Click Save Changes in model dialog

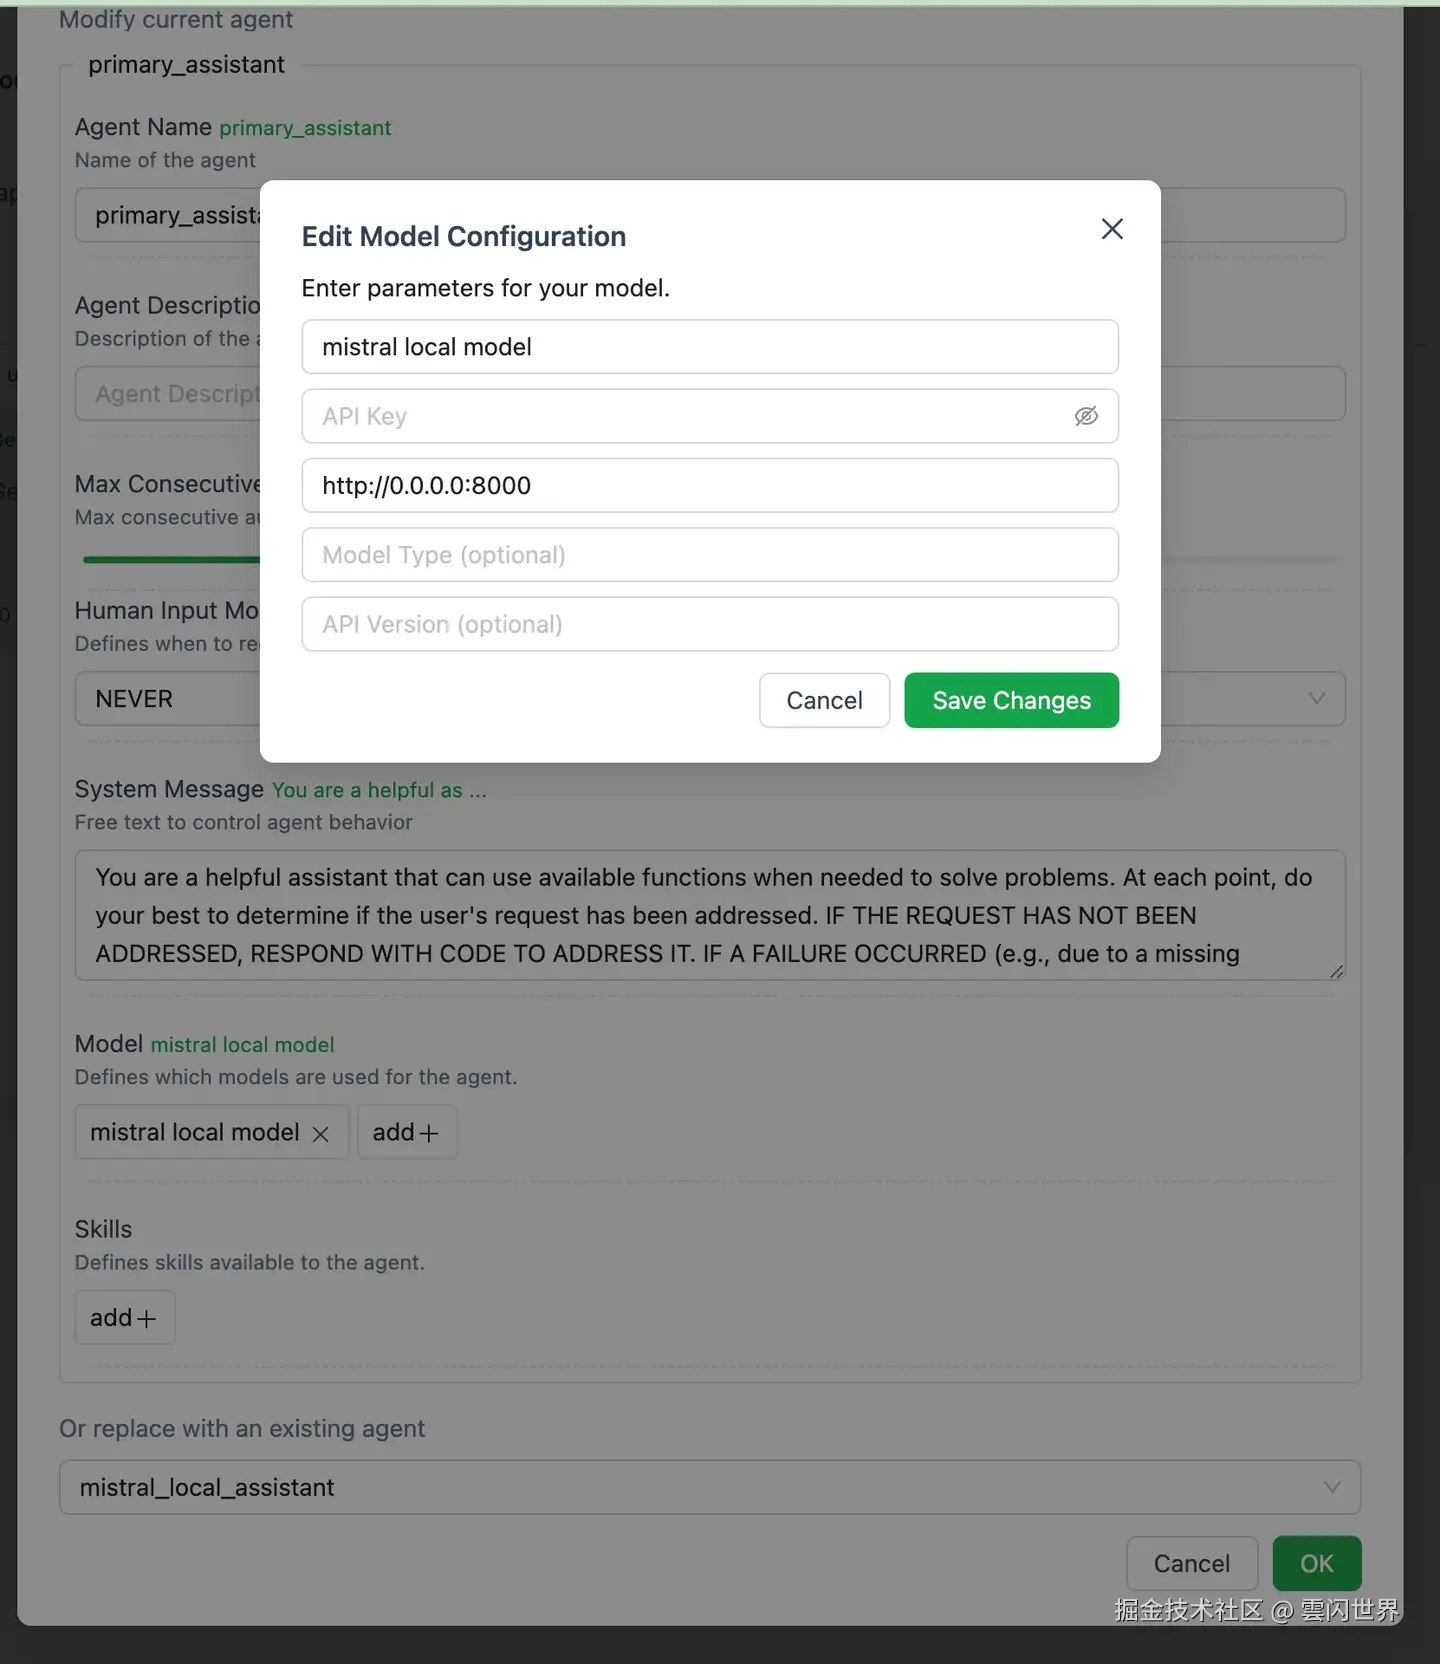click(1011, 700)
